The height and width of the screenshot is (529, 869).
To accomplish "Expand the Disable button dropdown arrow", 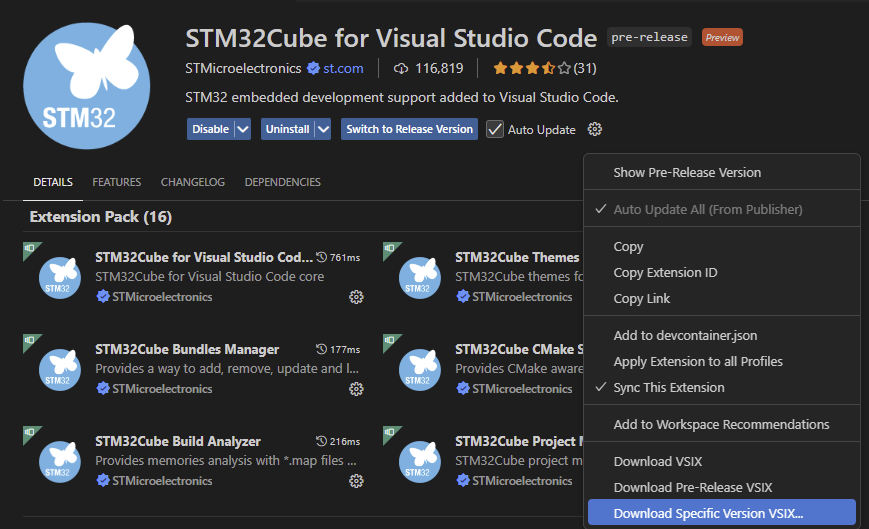I will pos(242,129).
